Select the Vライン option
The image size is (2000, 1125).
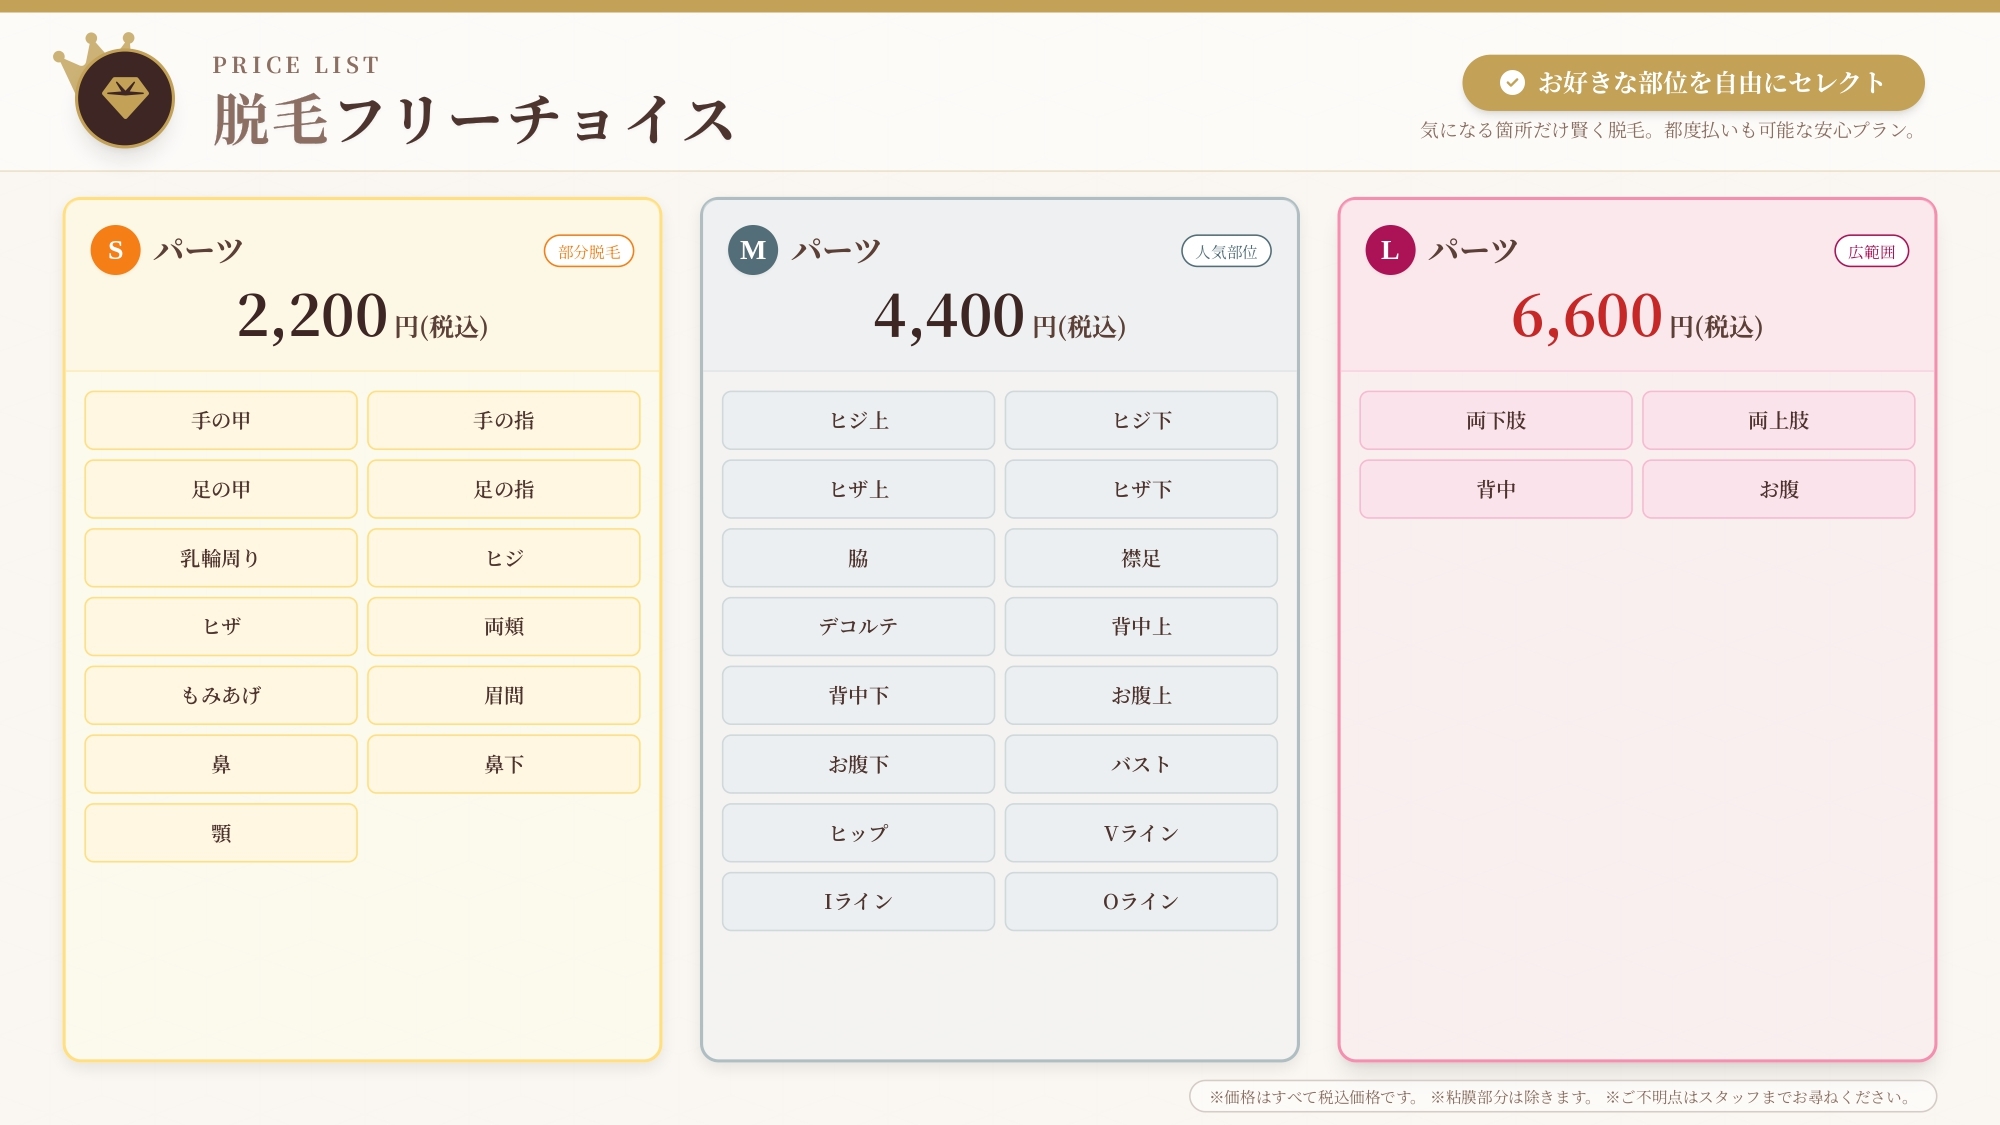point(1140,833)
